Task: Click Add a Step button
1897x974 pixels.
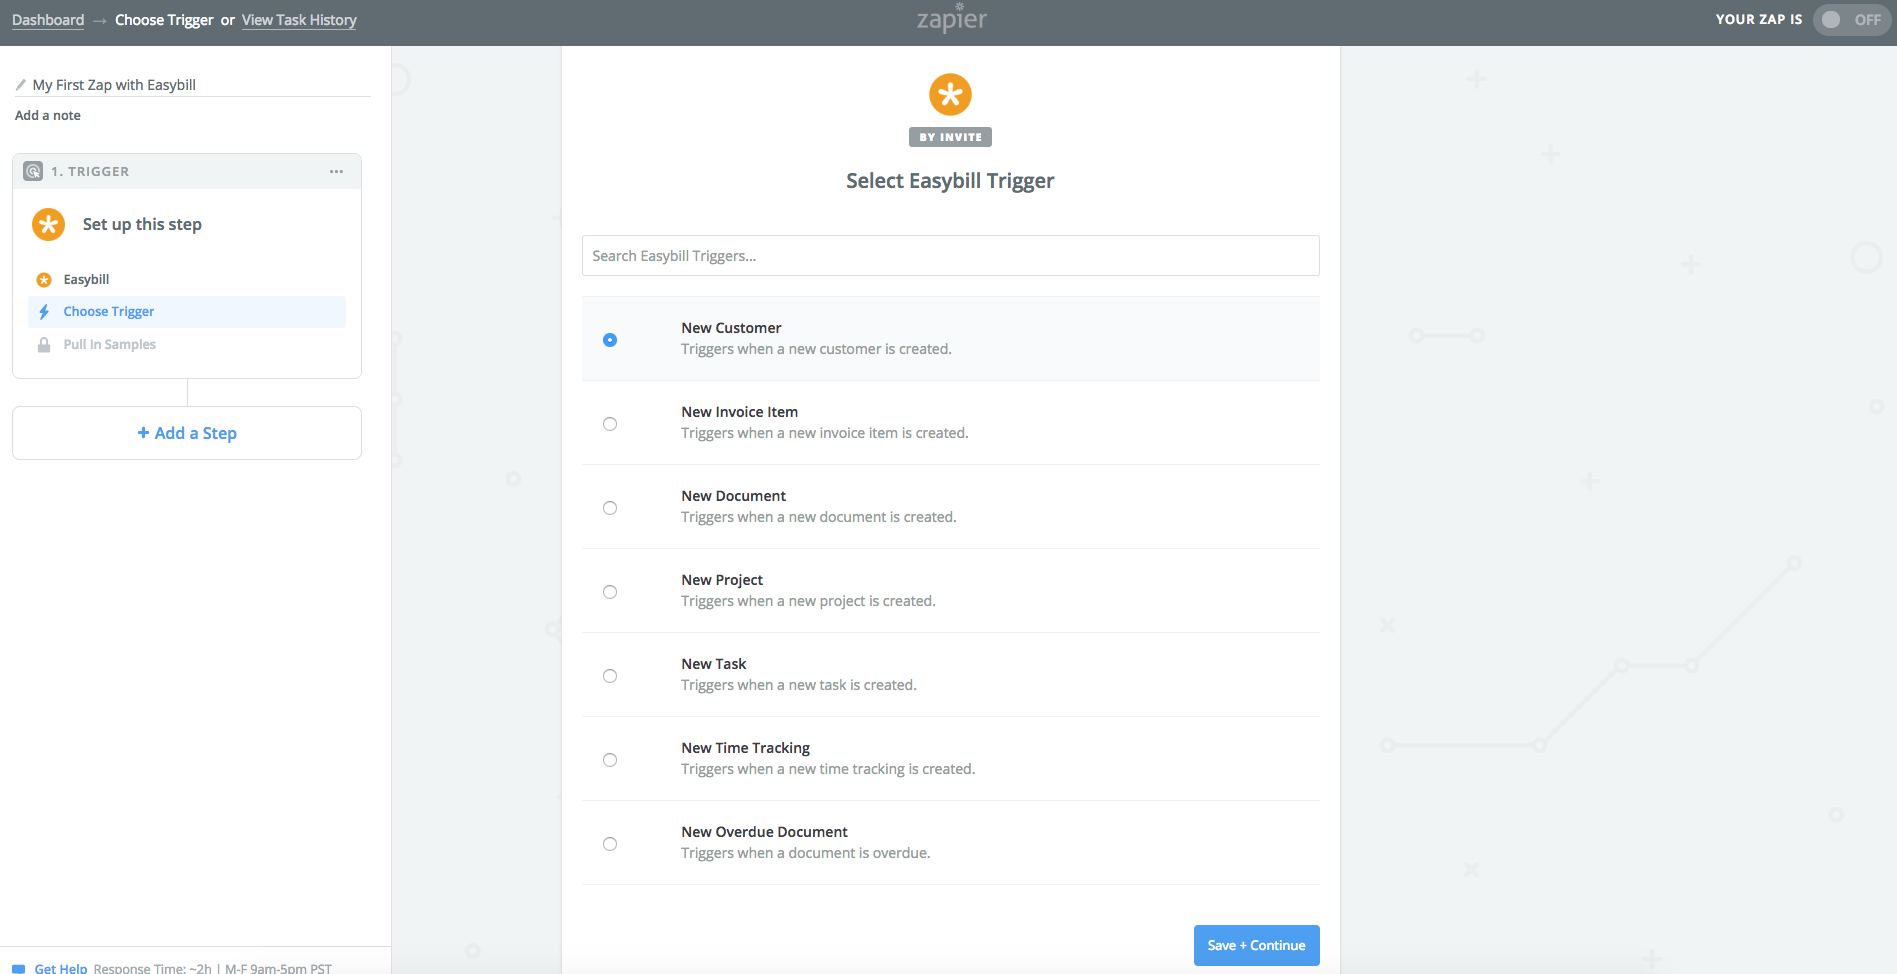Action: 187,433
